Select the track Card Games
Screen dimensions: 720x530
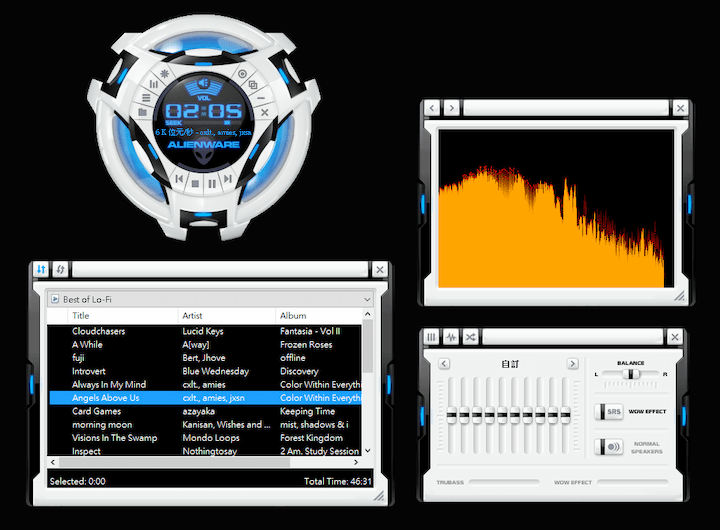tap(96, 411)
